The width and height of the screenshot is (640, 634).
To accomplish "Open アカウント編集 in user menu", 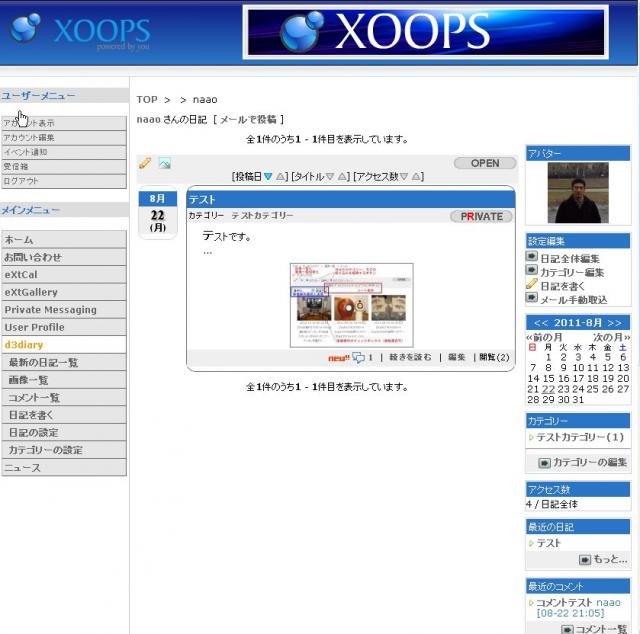I will [x=64, y=138].
